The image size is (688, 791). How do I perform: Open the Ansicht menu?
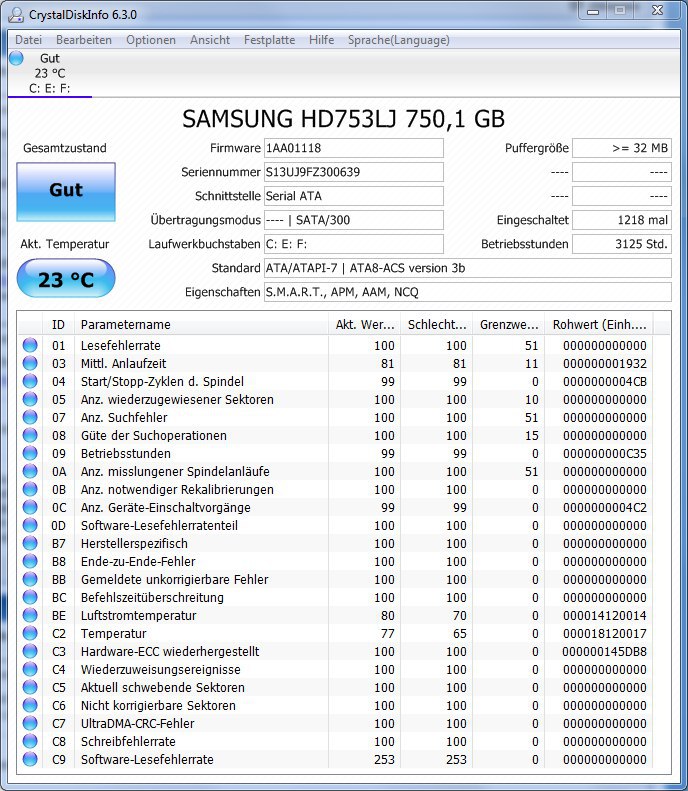point(210,40)
